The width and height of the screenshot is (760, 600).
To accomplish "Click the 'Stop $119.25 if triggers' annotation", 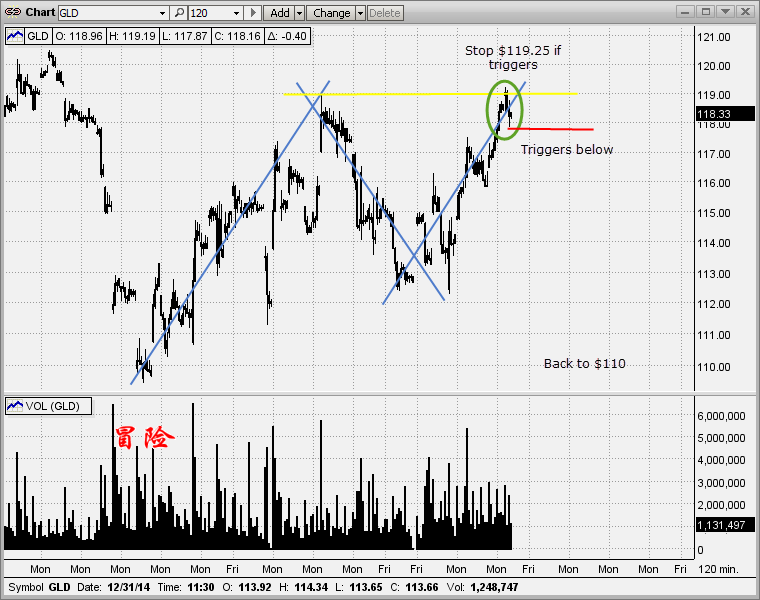I will 513,57.
